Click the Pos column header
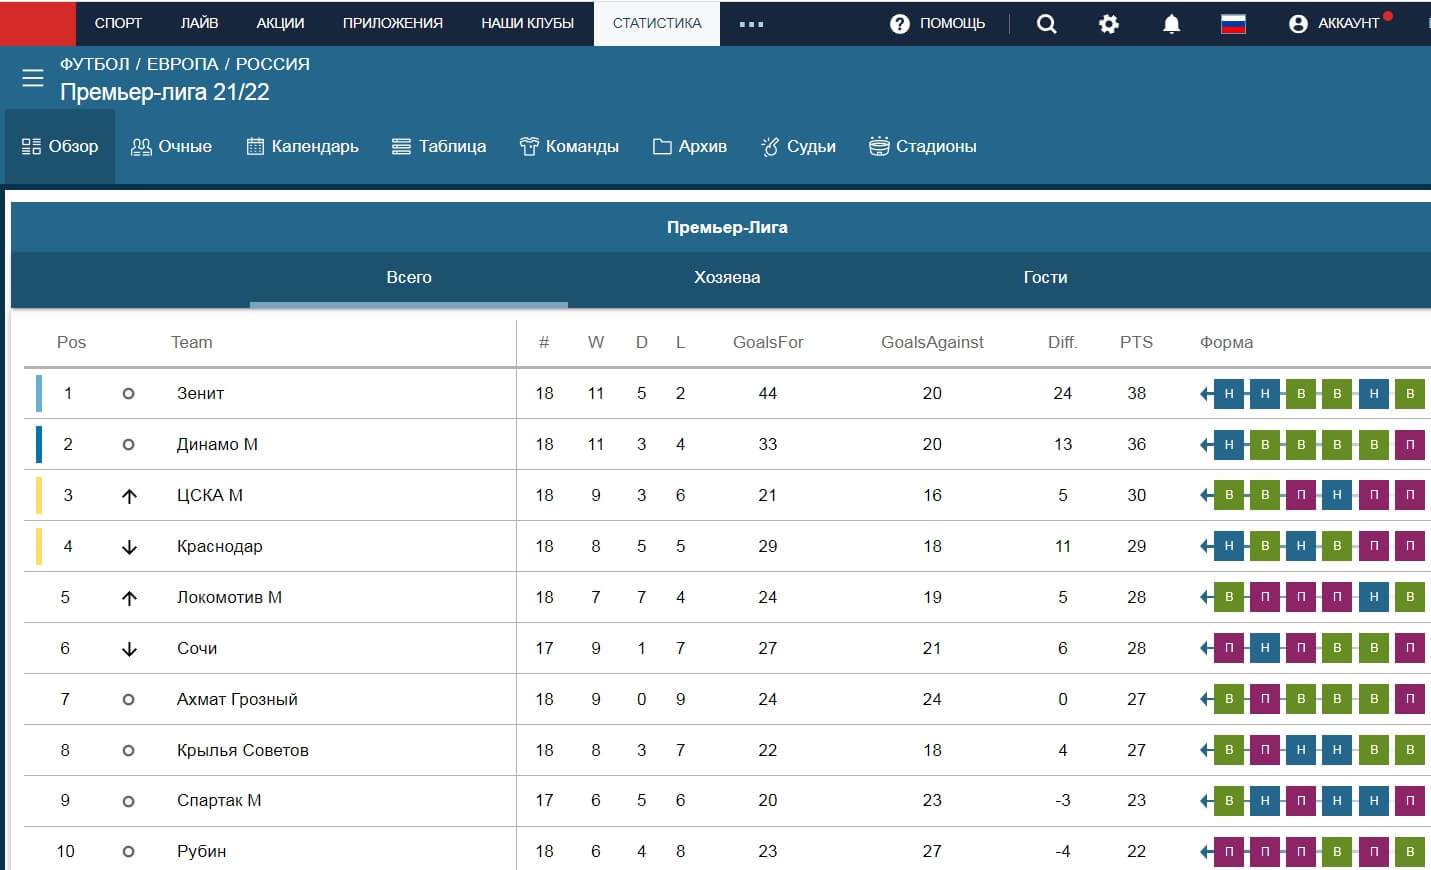The image size is (1431, 870). (x=71, y=343)
